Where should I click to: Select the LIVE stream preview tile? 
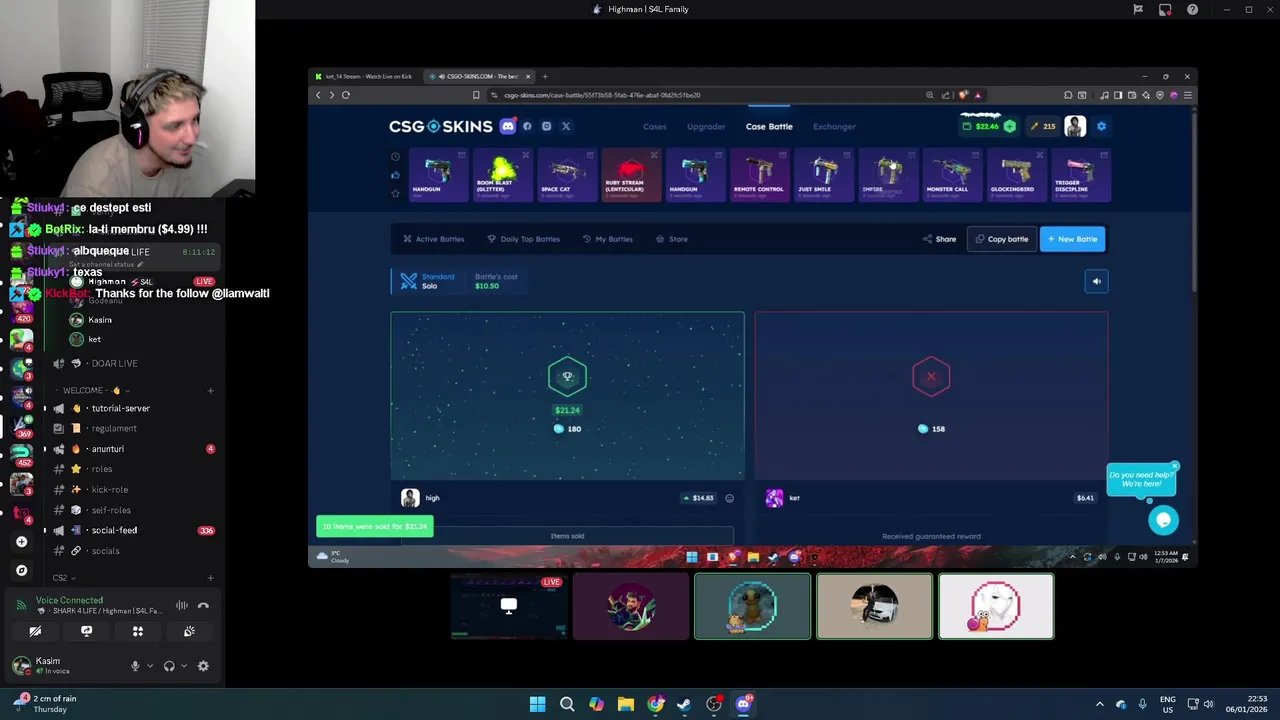click(508, 606)
